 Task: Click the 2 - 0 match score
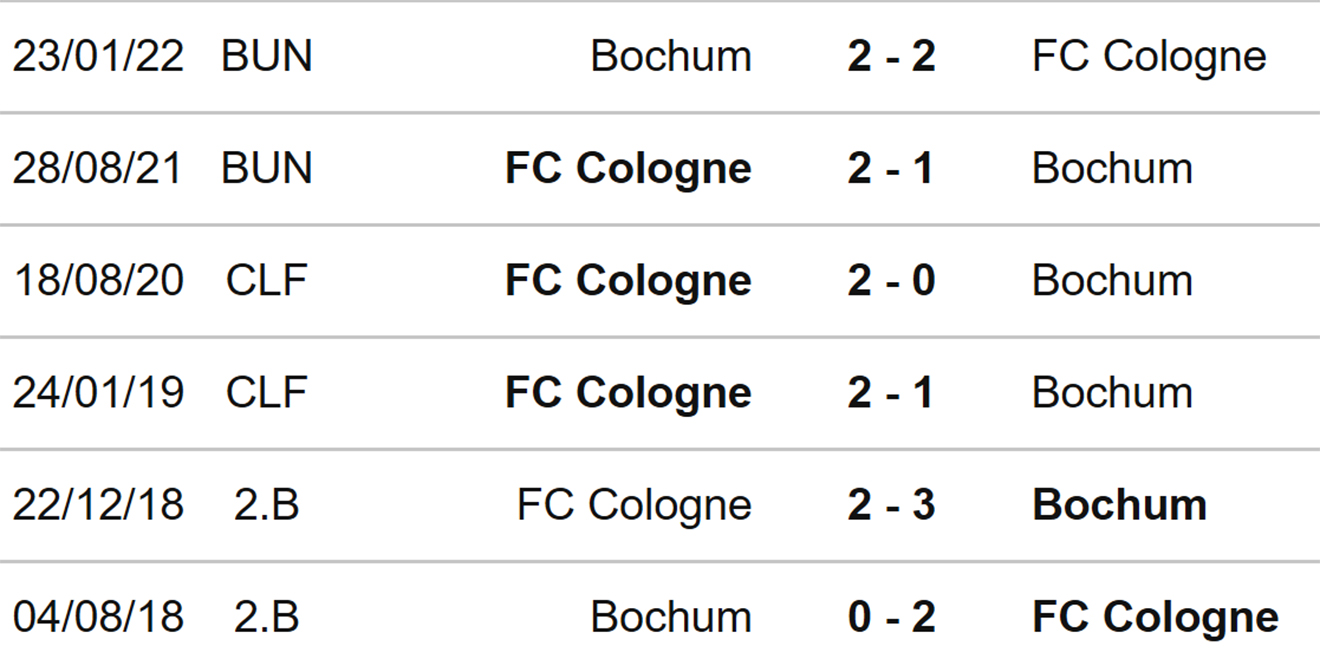click(x=890, y=280)
